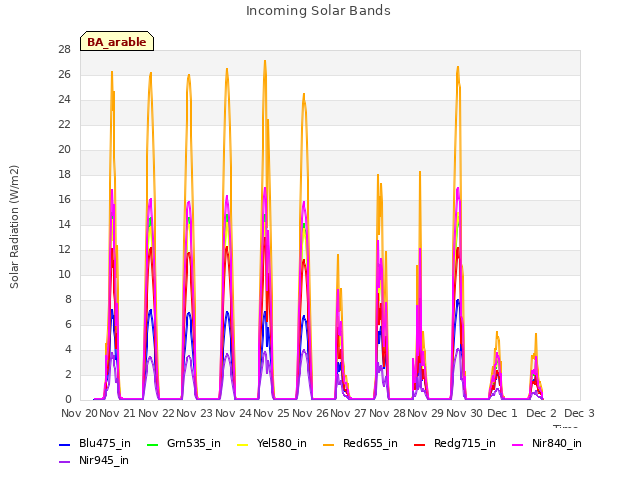The width and height of the screenshot is (640, 480).
Task: Toggle the Yel580_in legend entry
Action: tap(272, 443)
